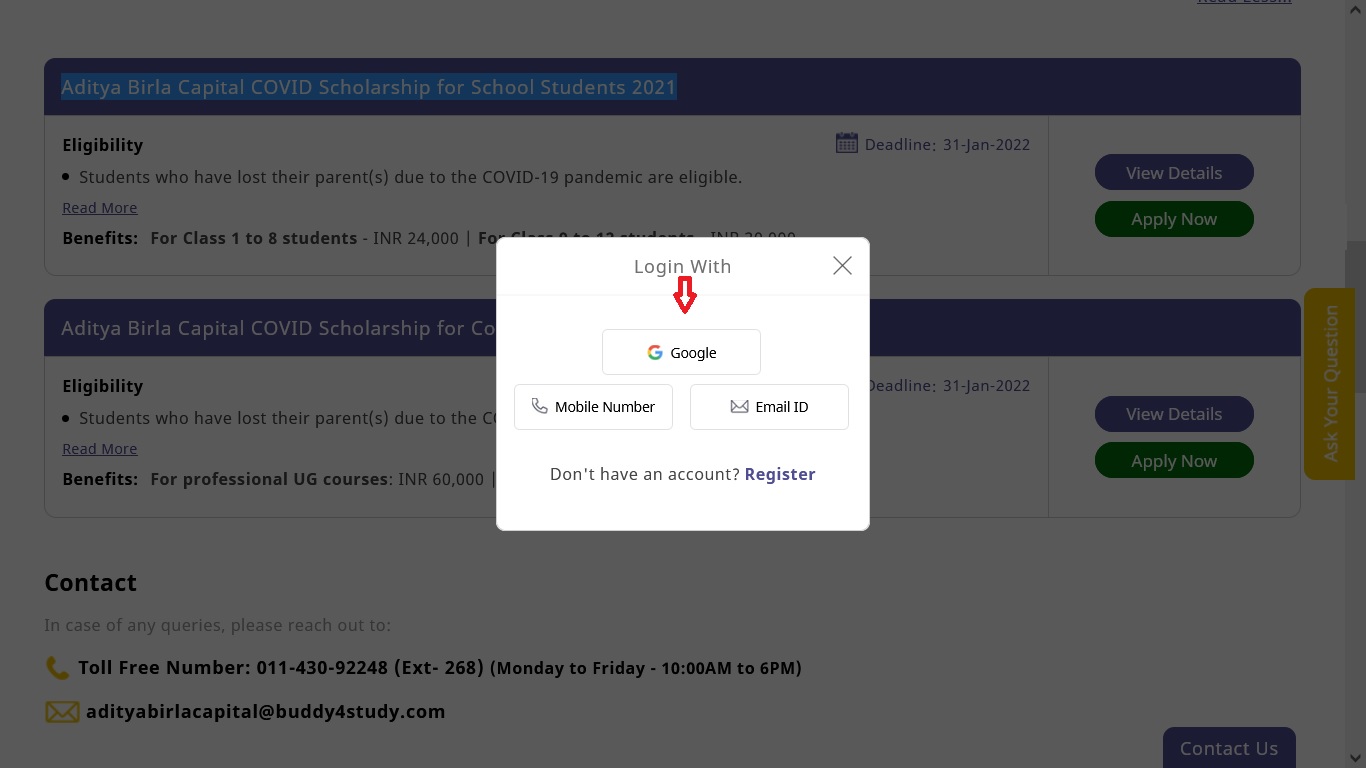This screenshot has height=768, width=1366.
Task: Expand Read More under School Students eligibility
Action: coord(99,208)
